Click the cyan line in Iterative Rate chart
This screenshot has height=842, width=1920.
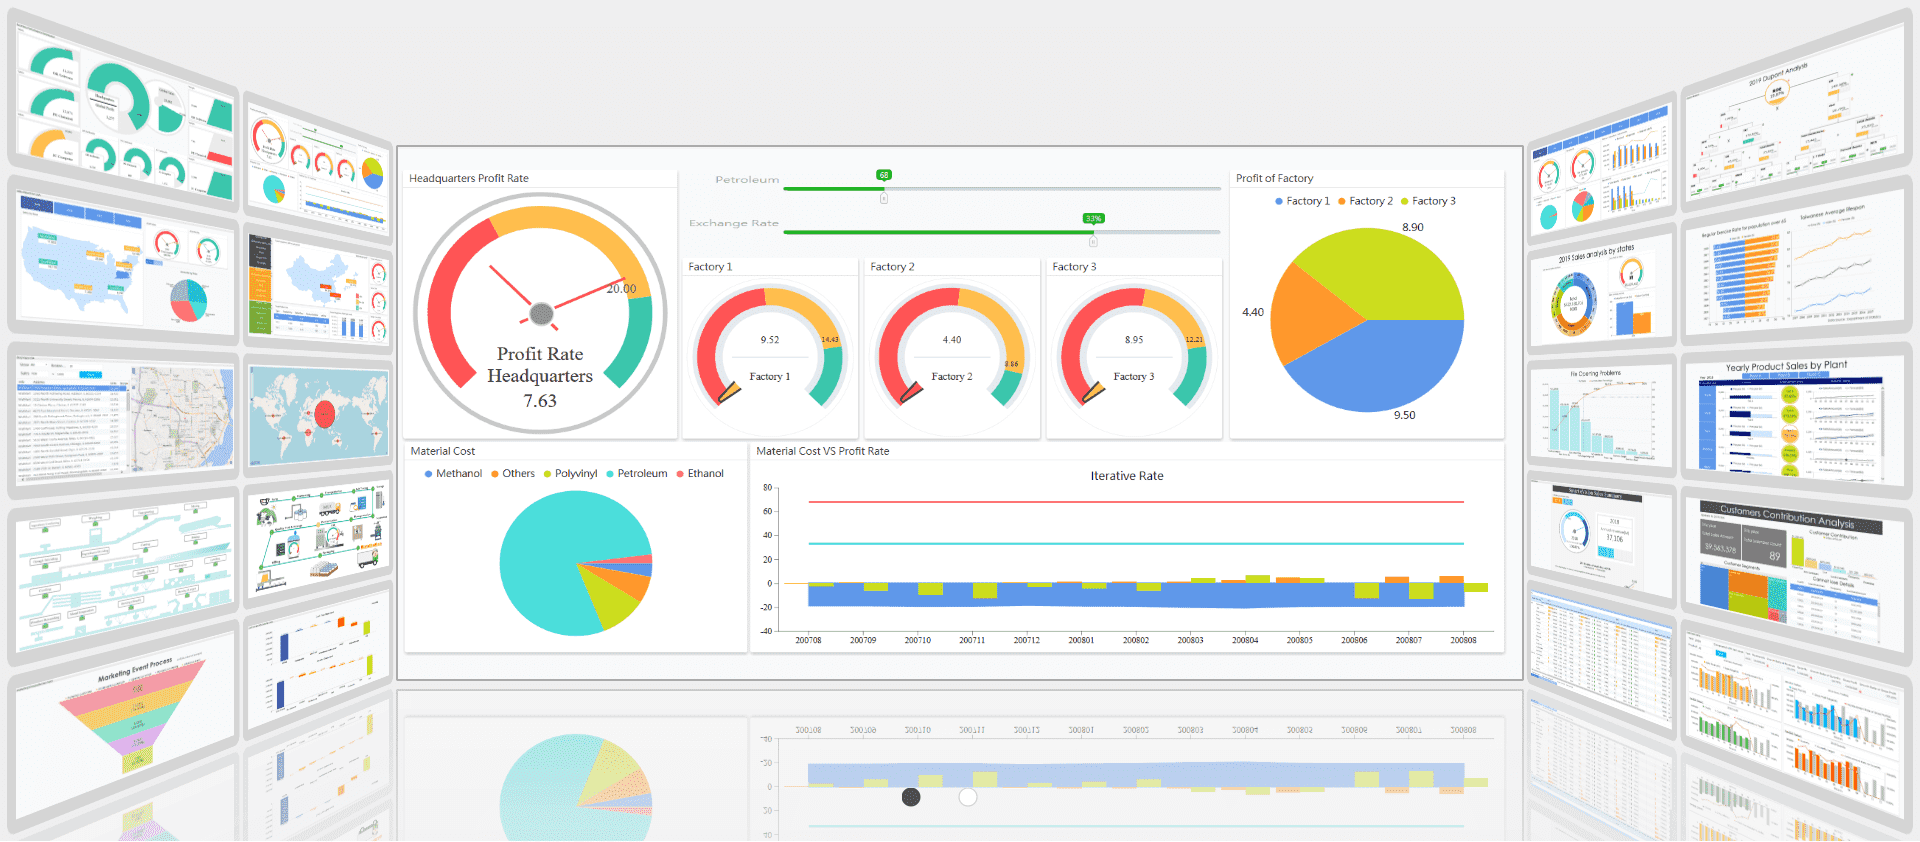(x=1136, y=544)
